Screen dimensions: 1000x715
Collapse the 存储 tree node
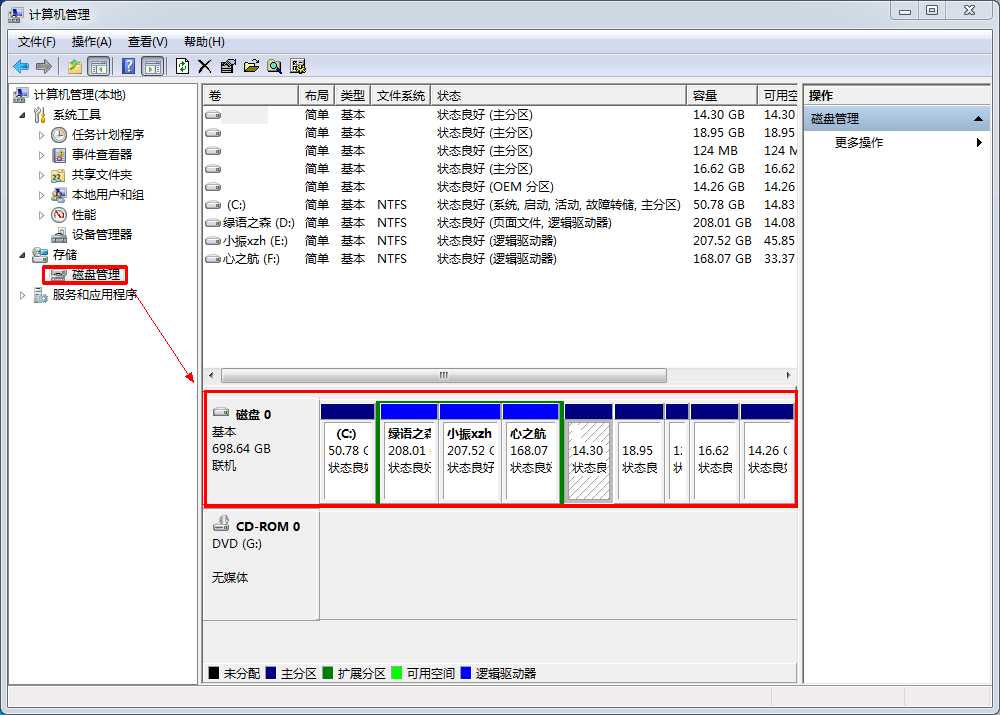click(22, 255)
